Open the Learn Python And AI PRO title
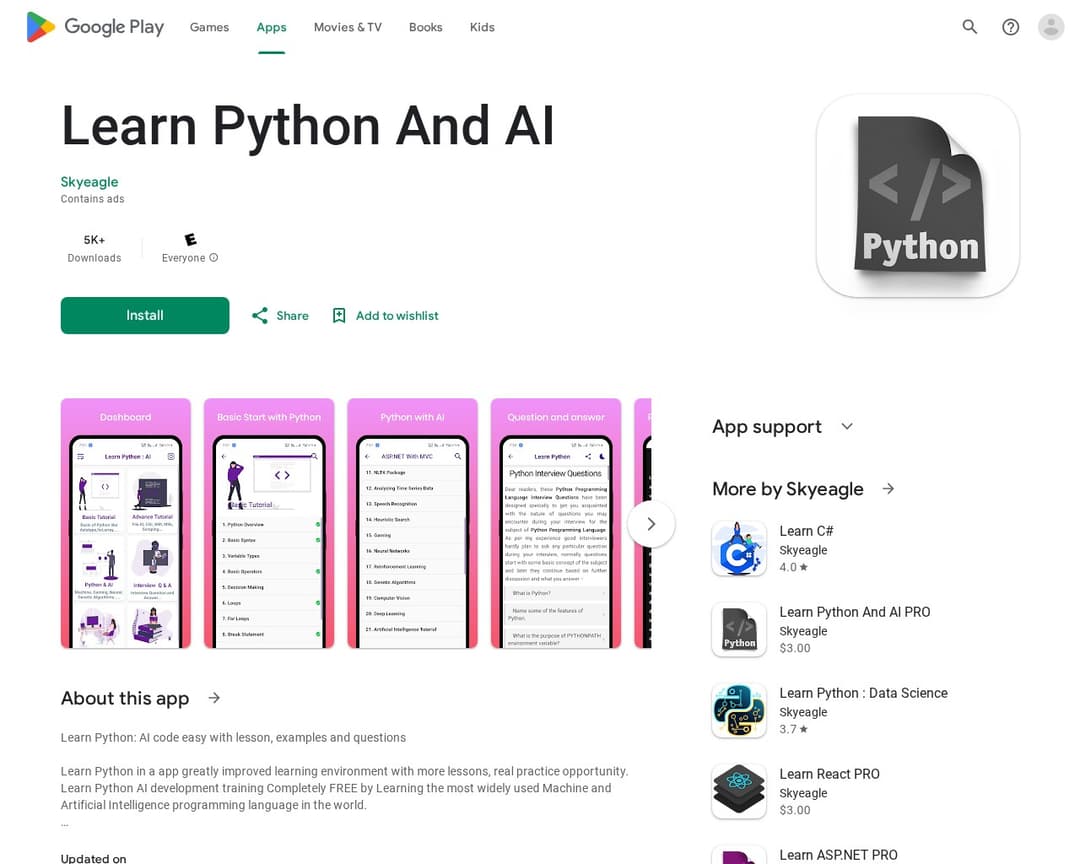Screen dimensions: 1080x864 tap(855, 612)
